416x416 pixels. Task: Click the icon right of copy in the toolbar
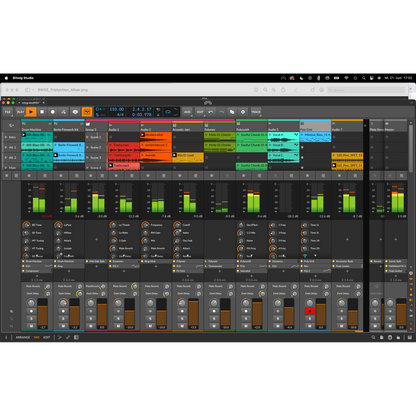[x=243, y=112]
